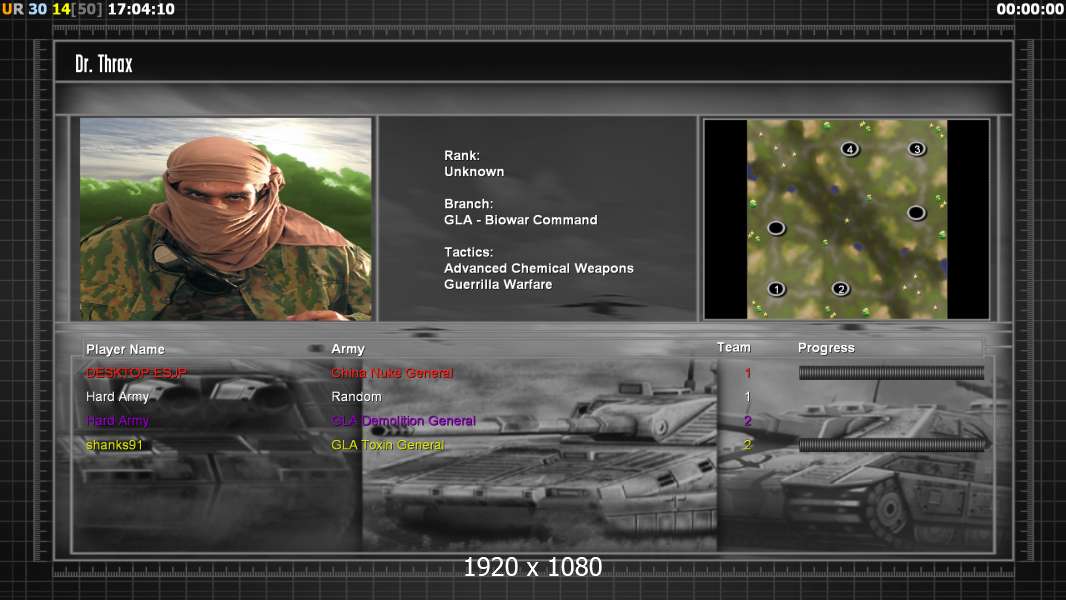Click the unnumbered start marker on map's left
The height and width of the screenshot is (600, 1066).
[x=776, y=228]
